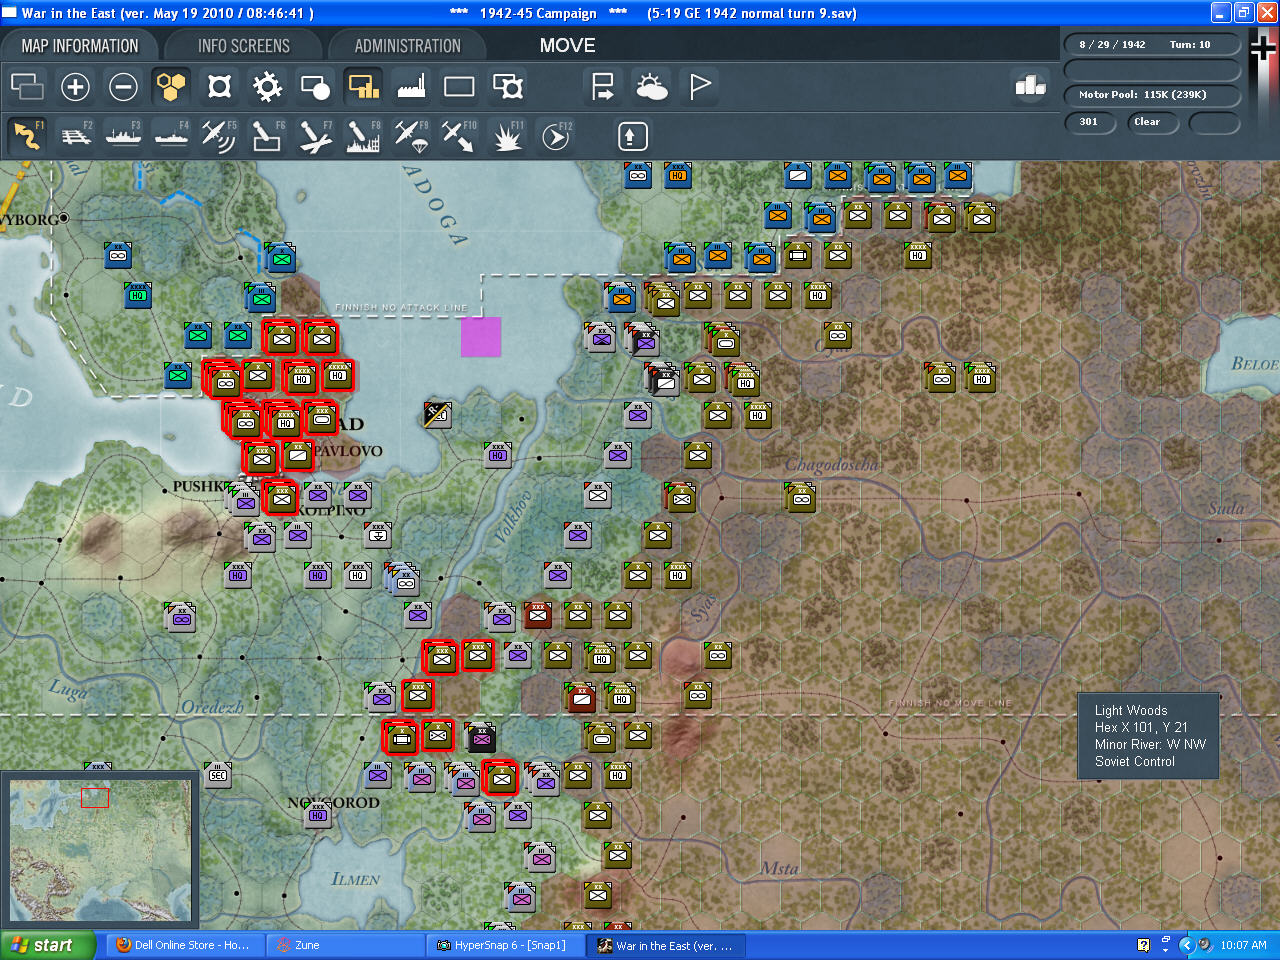Select the F8 bomb city mode
The width and height of the screenshot is (1280, 960).
(363, 136)
